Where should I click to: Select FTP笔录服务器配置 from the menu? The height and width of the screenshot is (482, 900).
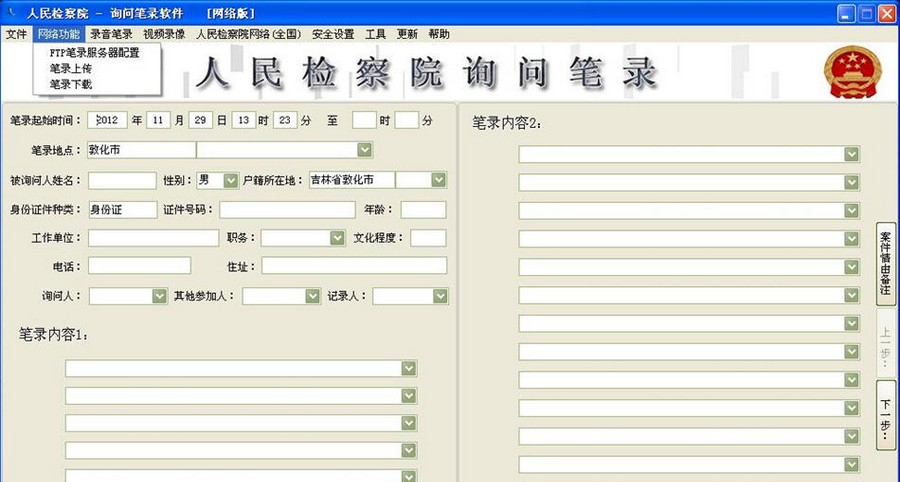click(95, 53)
